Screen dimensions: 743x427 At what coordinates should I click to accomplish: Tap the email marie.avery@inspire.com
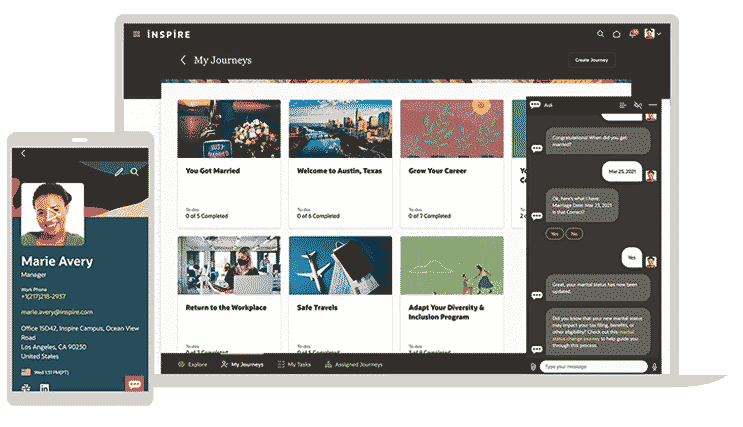click(57, 312)
